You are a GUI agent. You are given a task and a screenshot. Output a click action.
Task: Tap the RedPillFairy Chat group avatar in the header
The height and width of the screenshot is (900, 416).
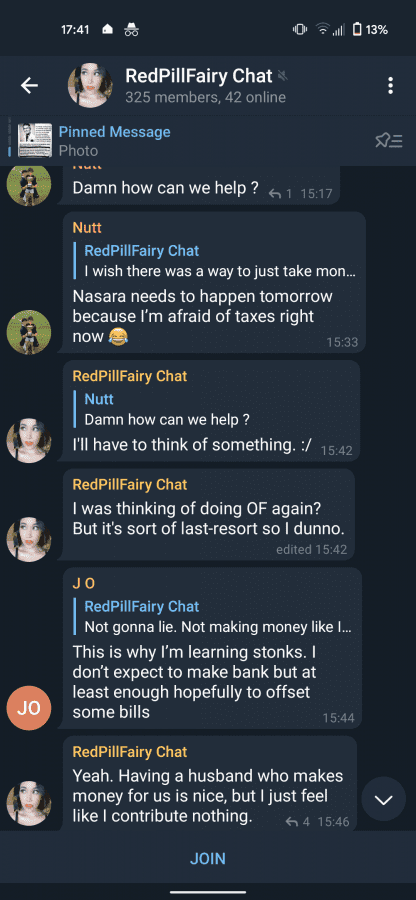point(90,86)
